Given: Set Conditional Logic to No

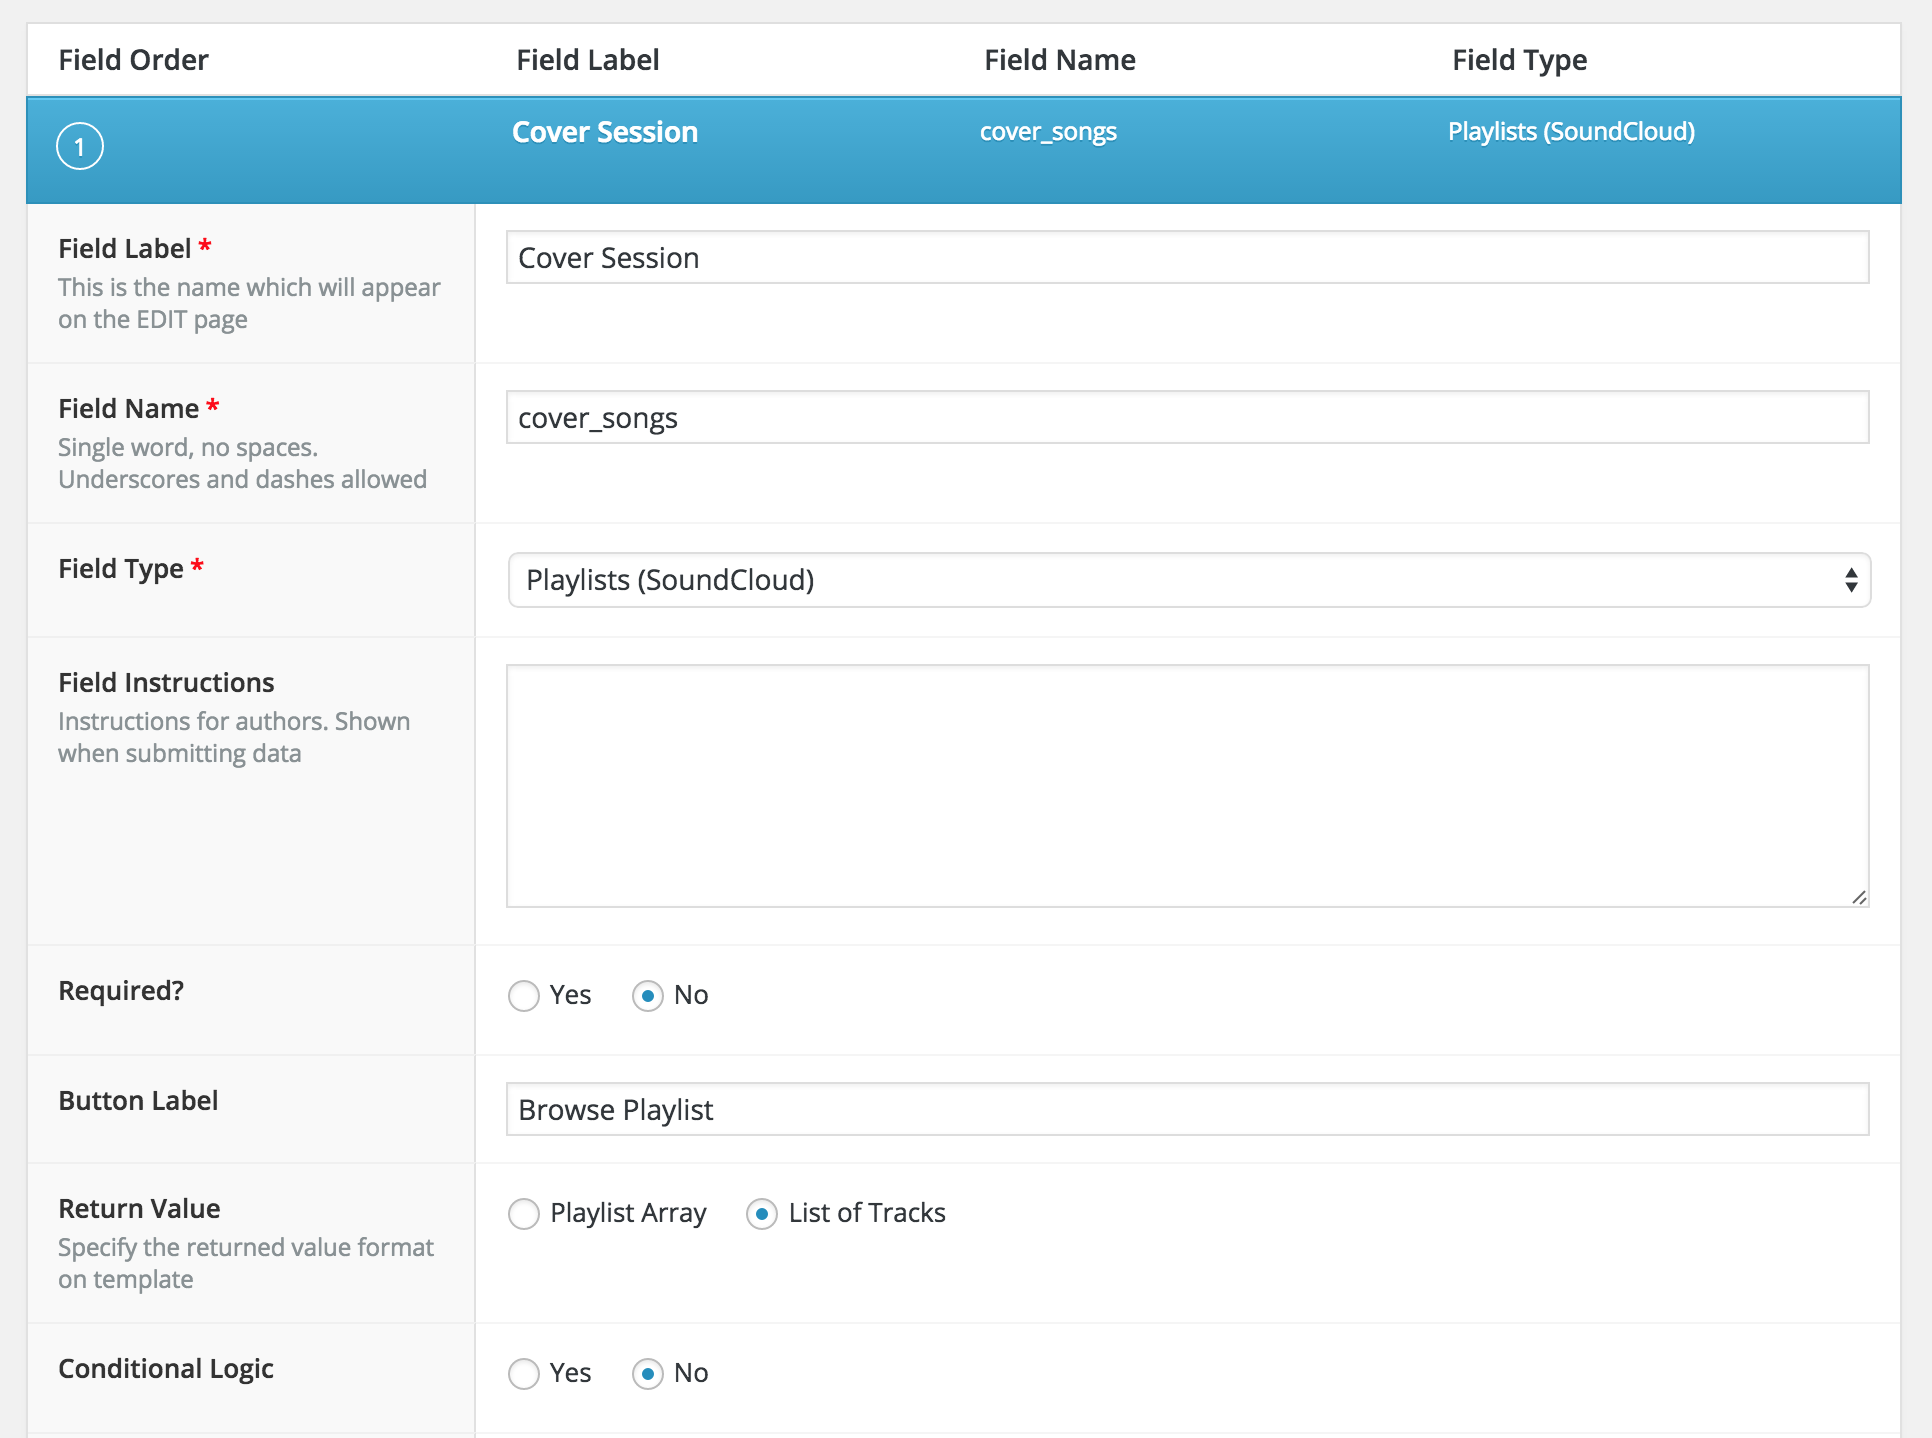Looking at the screenshot, I should 648,1374.
